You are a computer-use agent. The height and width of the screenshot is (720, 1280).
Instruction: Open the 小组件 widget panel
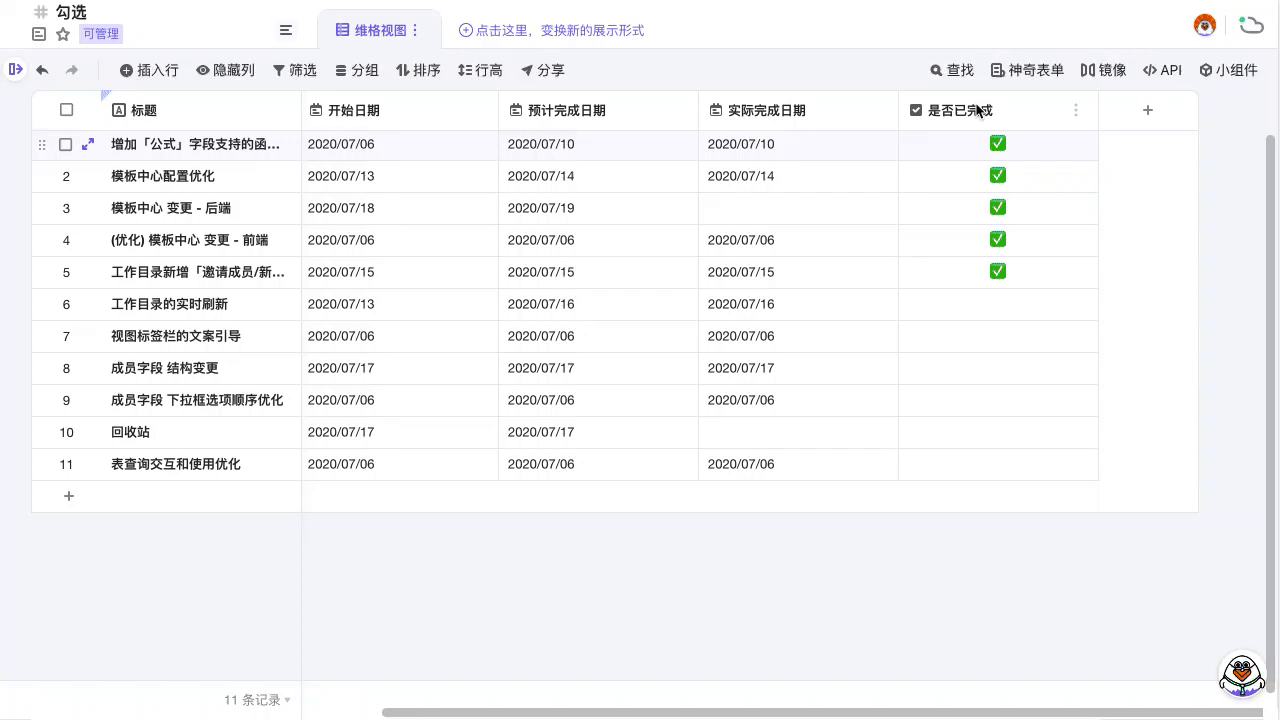1228,70
